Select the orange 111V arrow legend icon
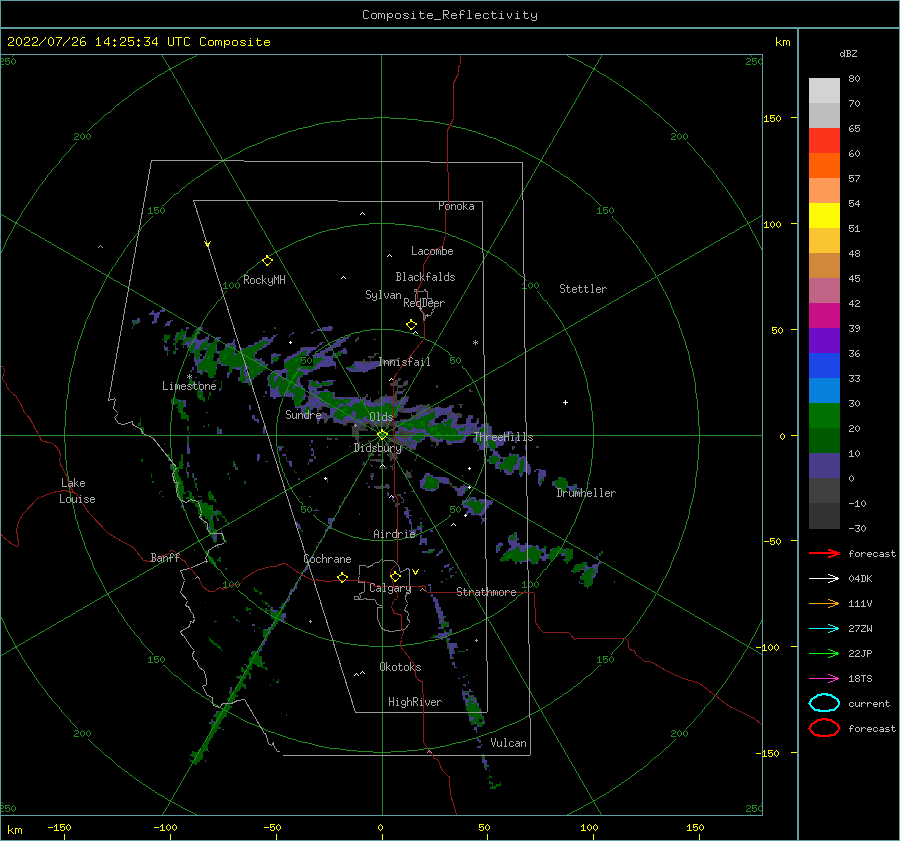The width and height of the screenshot is (900, 841). [824, 603]
